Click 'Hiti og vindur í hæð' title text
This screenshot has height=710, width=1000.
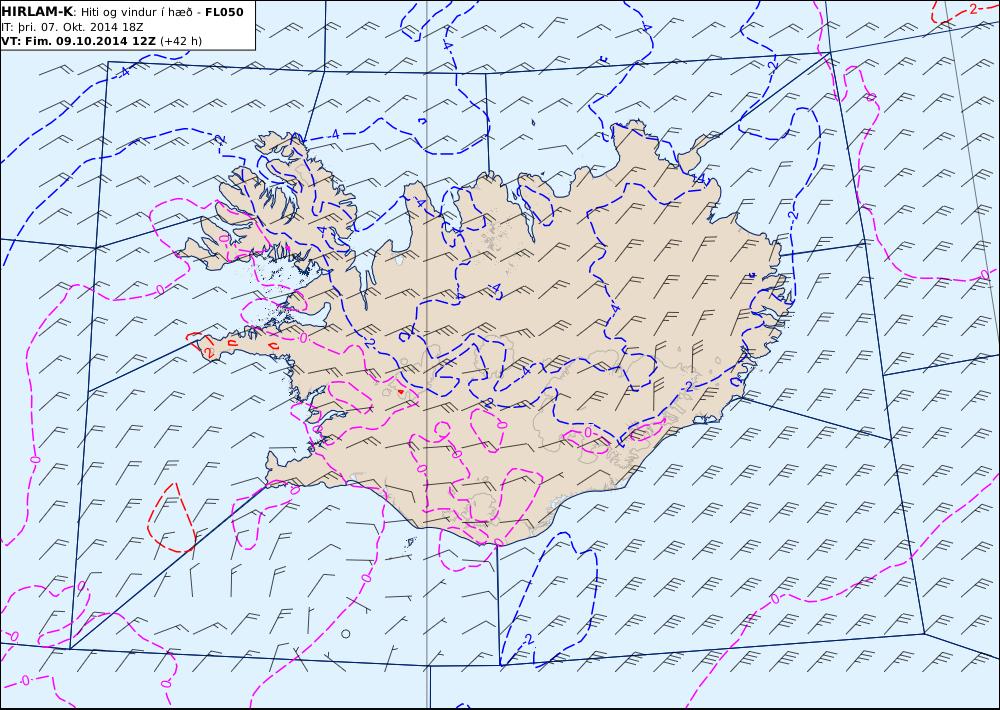[x=136, y=13]
